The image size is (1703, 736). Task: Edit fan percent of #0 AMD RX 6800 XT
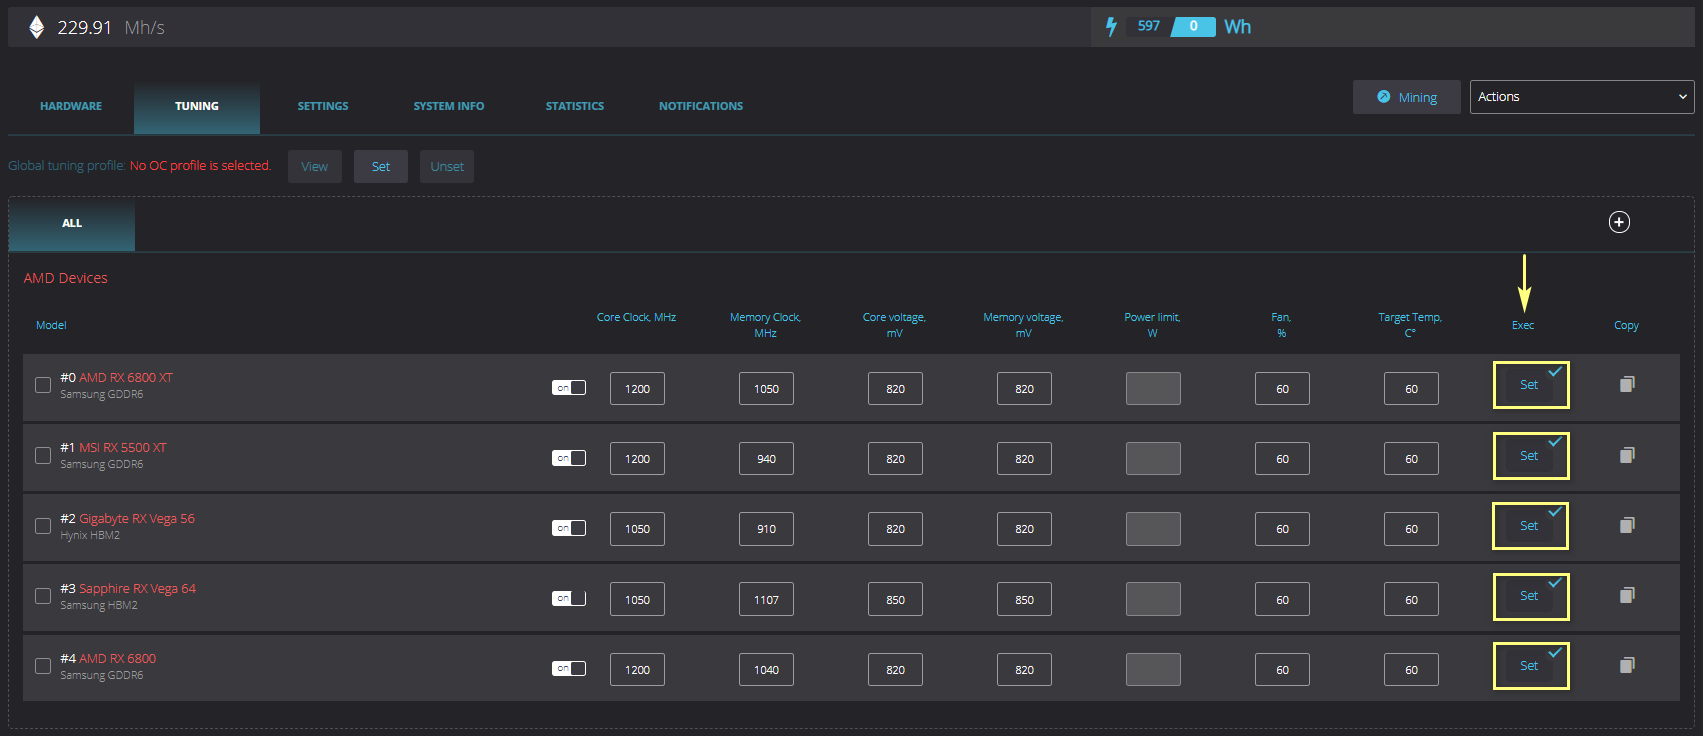click(x=1282, y=389)
